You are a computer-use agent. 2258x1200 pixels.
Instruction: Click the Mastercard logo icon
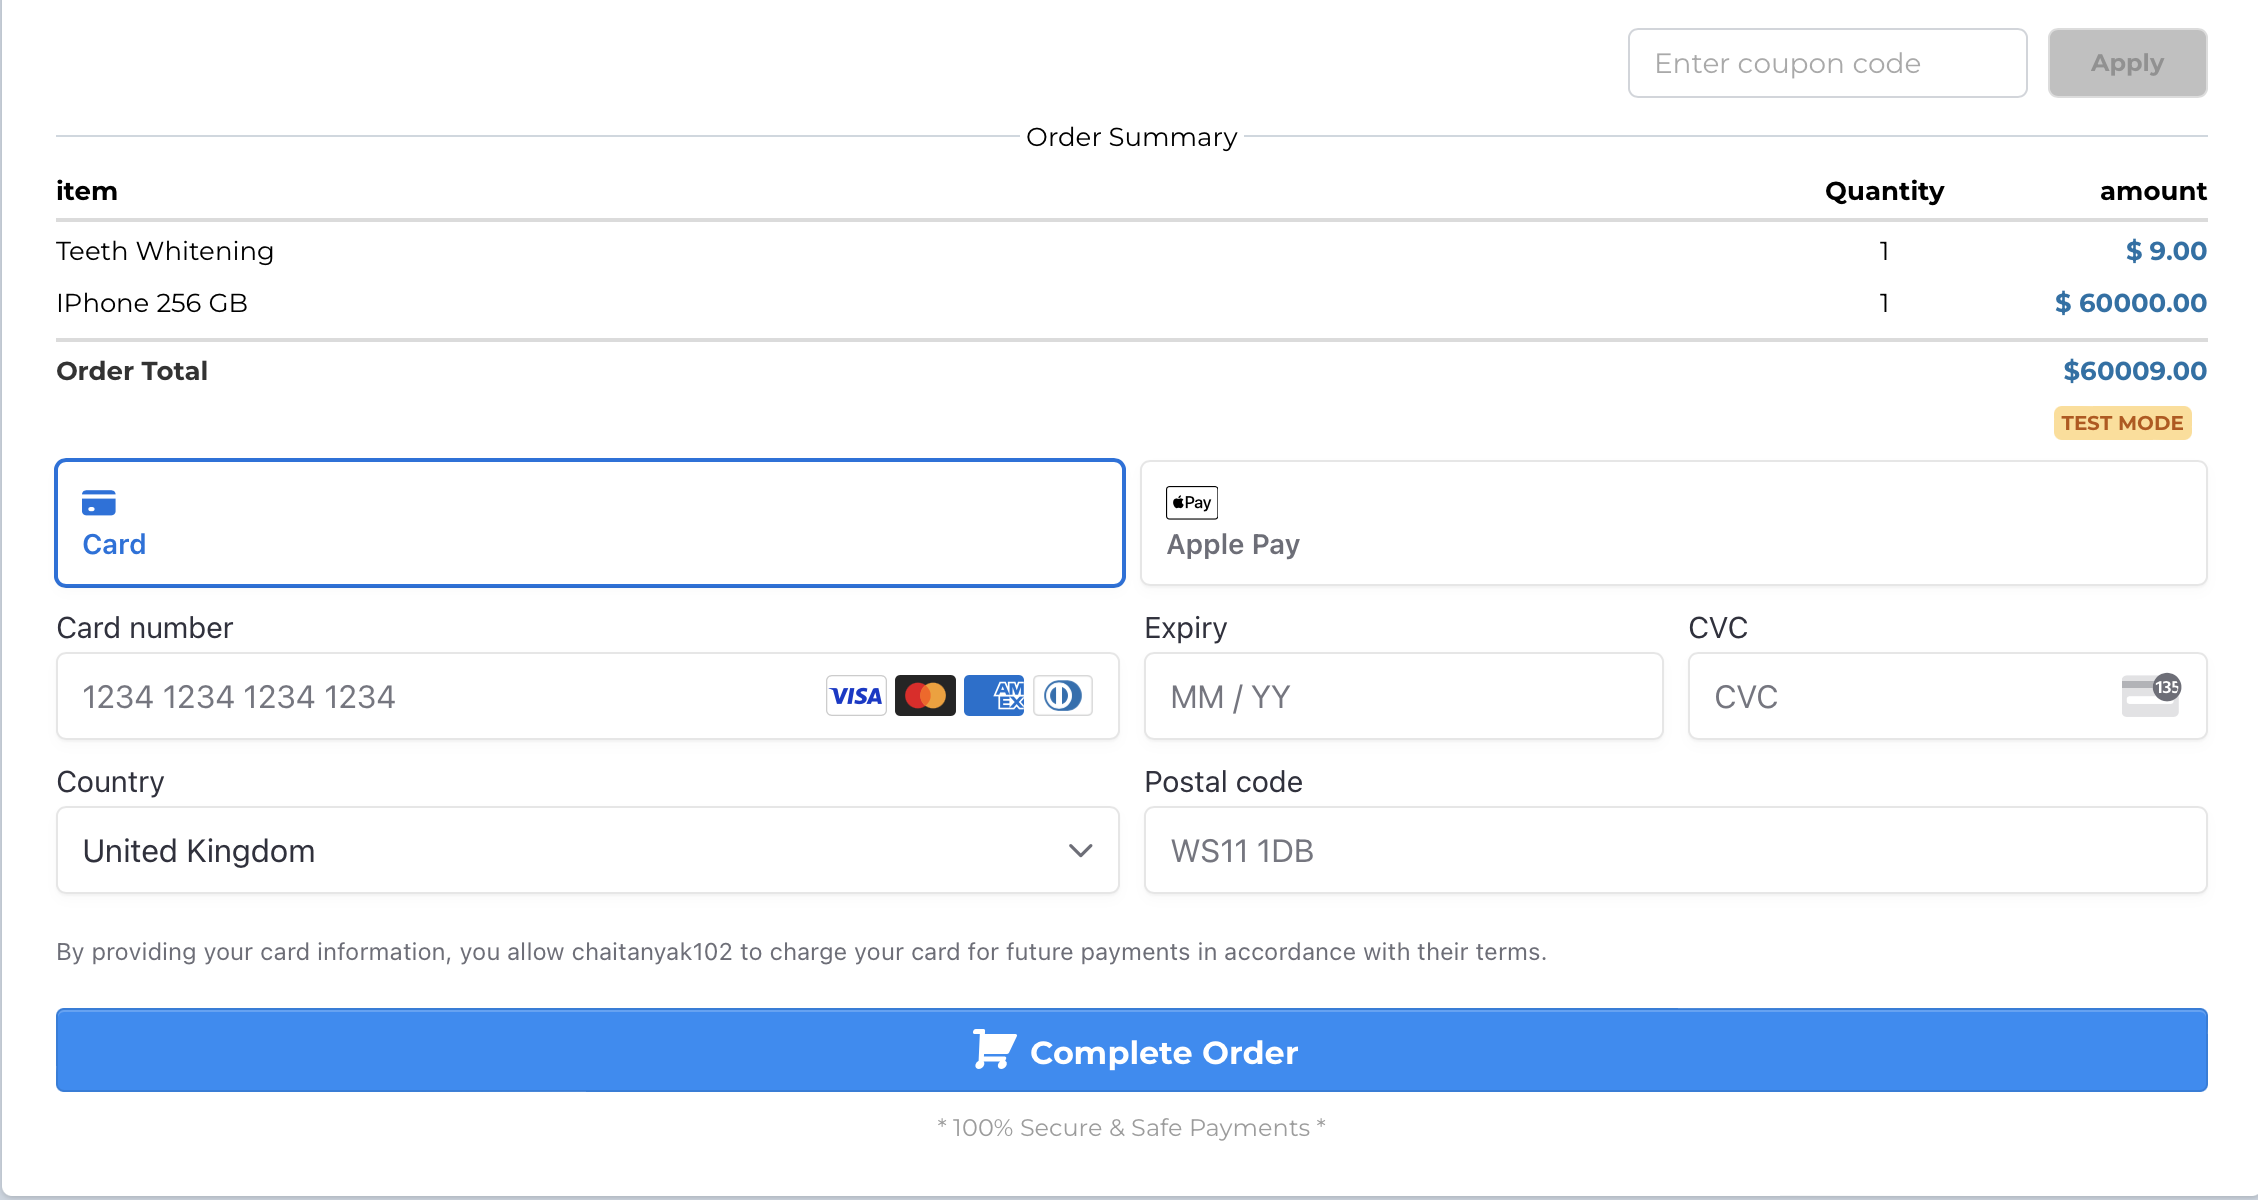tap(925, 696)
